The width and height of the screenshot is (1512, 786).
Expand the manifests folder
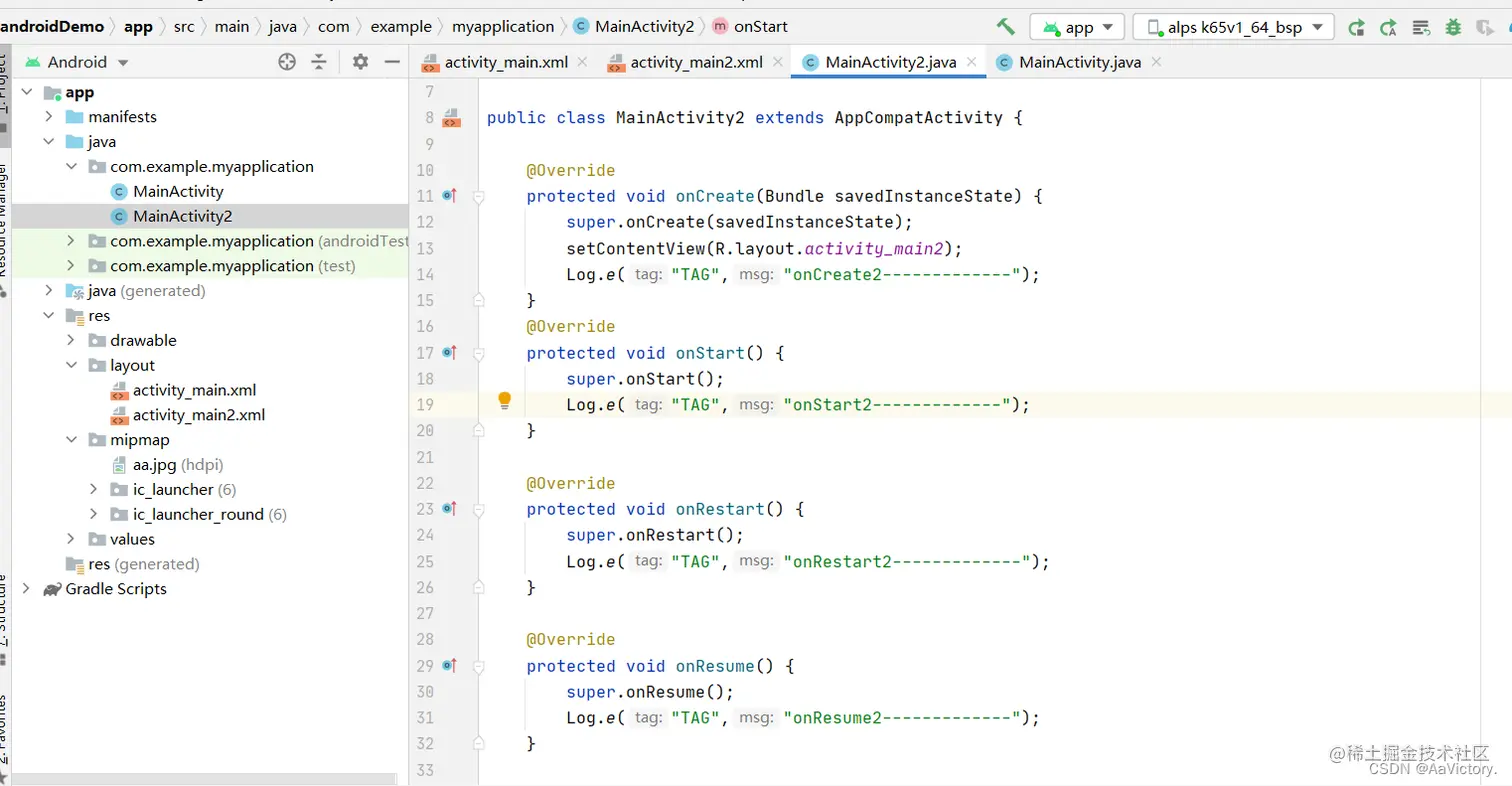(x=48, y=117)
